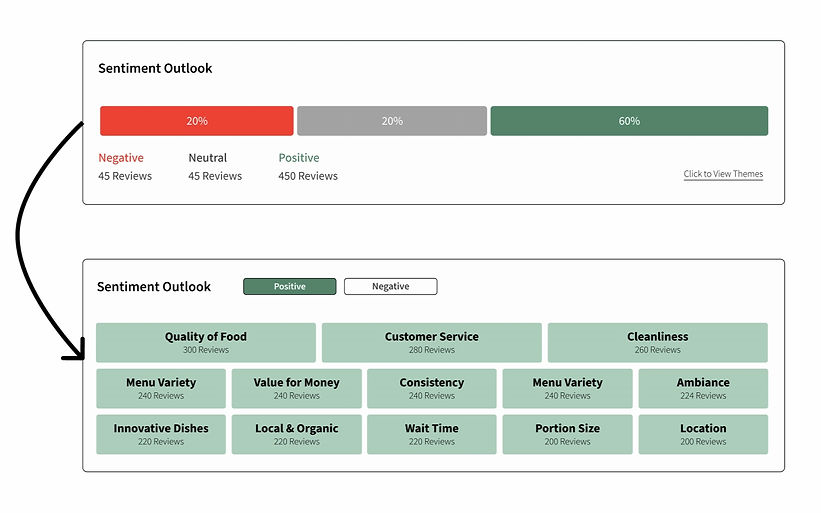This screenshot has width=821, height=513.
Task: Open the Cleanliness theme tile
Action: click(x=657, y=342)
